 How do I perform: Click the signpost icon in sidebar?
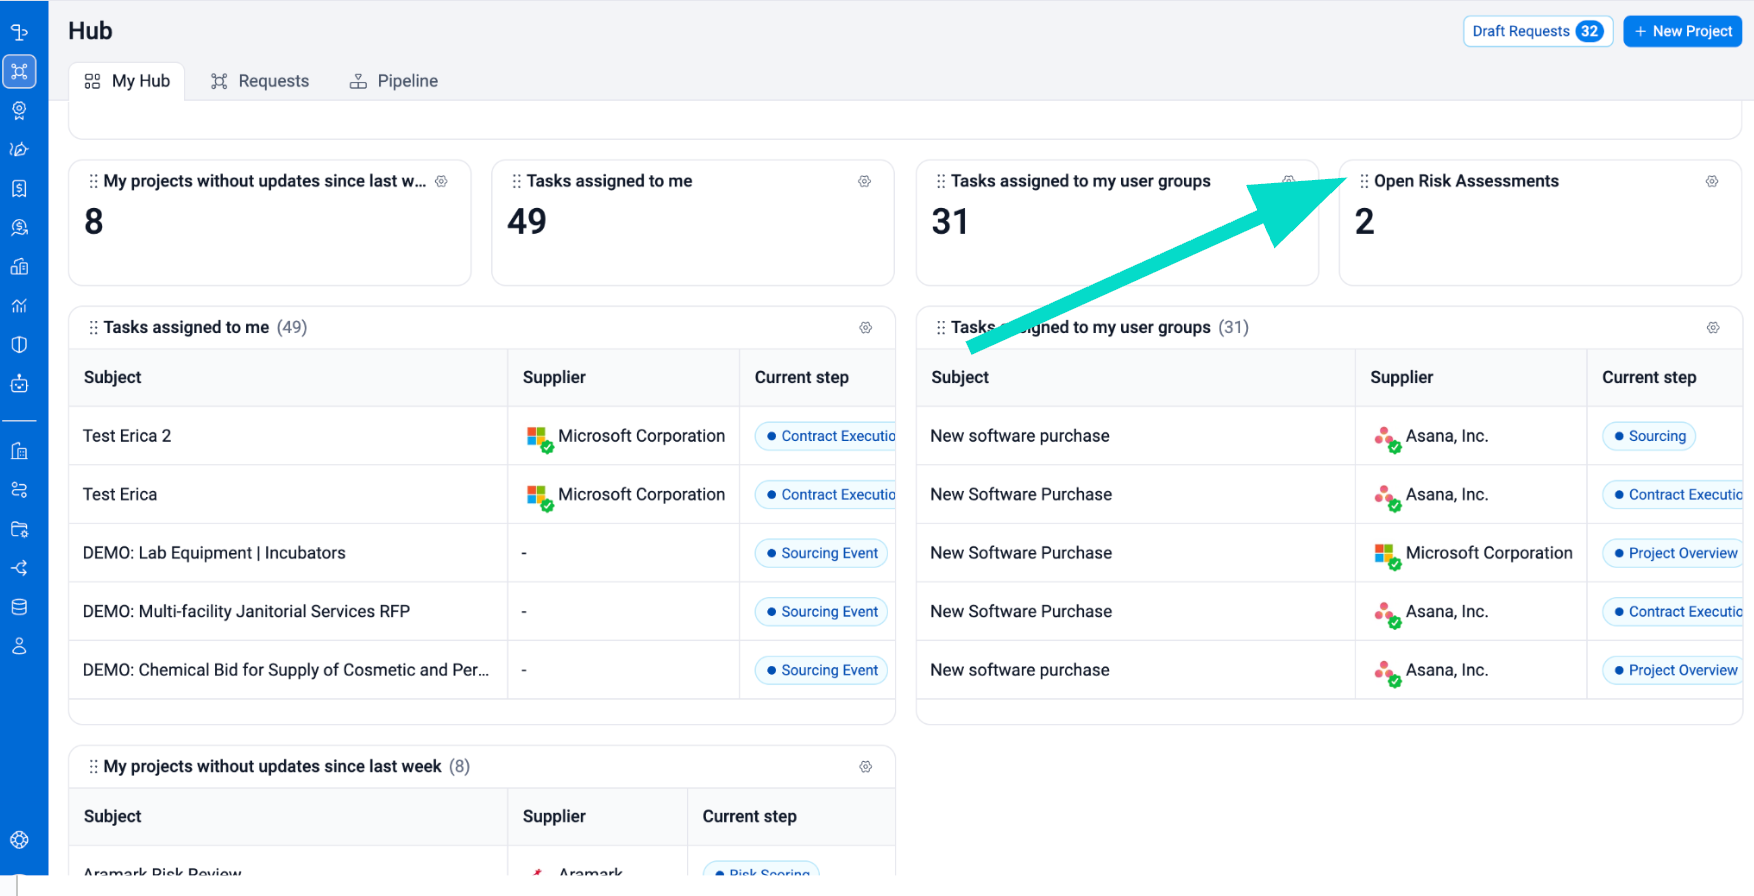[x=19, y=32]
